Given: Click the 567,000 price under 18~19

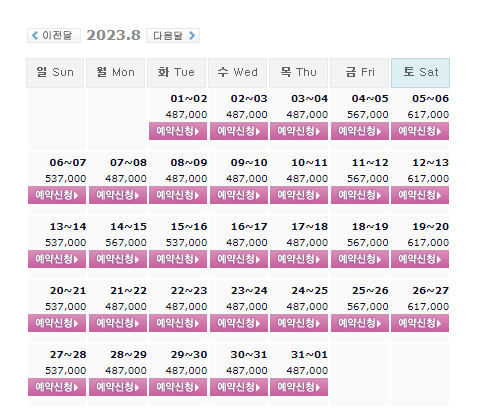Looking at the screenshot, I should (368, 243).
